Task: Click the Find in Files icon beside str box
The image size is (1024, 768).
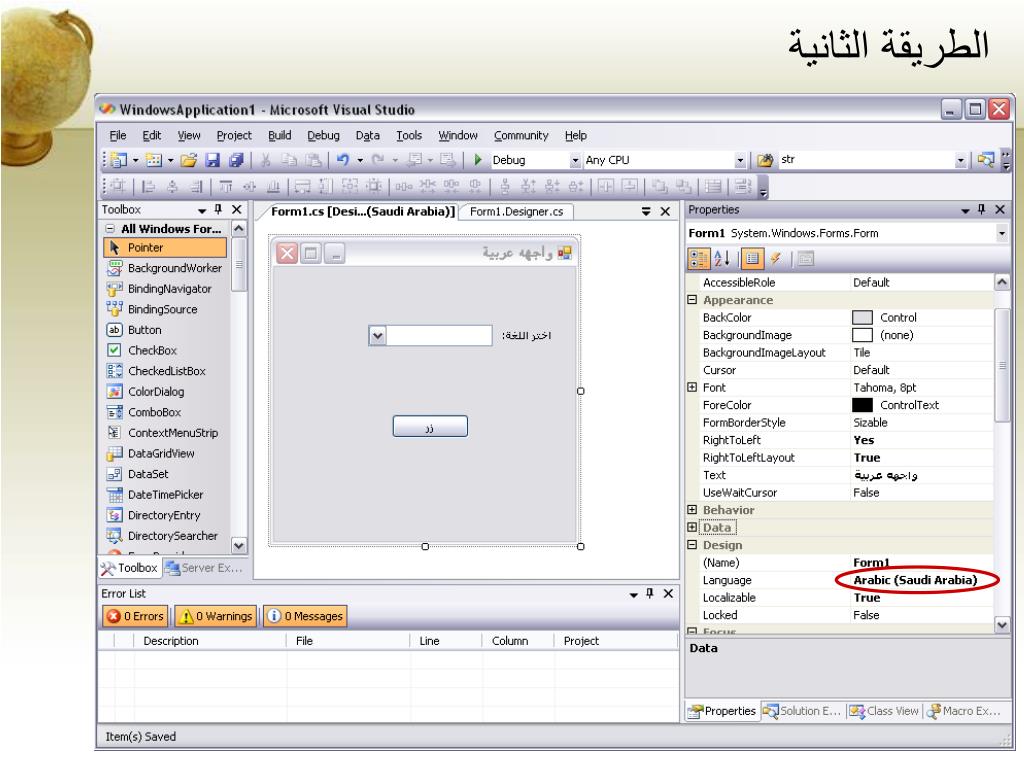Action: (x=765, y=160)
